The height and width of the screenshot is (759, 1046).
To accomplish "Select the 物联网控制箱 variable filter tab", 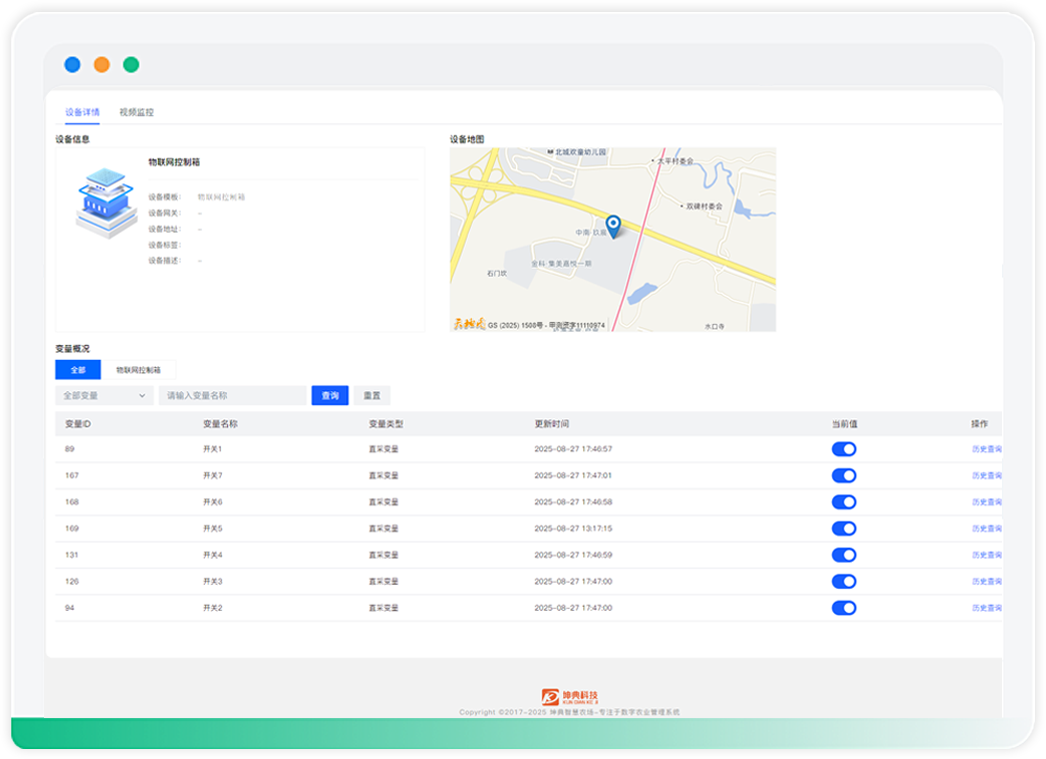I will click(x=138, y=370).
